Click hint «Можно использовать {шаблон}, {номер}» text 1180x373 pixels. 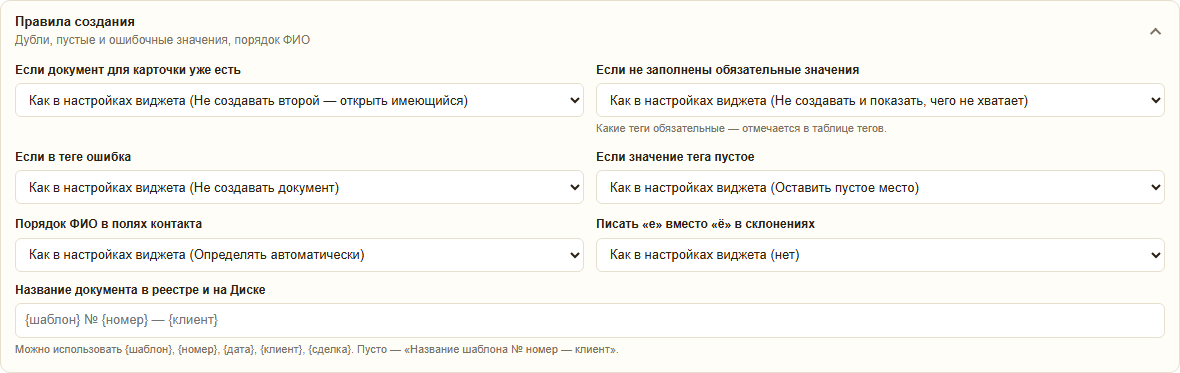(316, 350)
